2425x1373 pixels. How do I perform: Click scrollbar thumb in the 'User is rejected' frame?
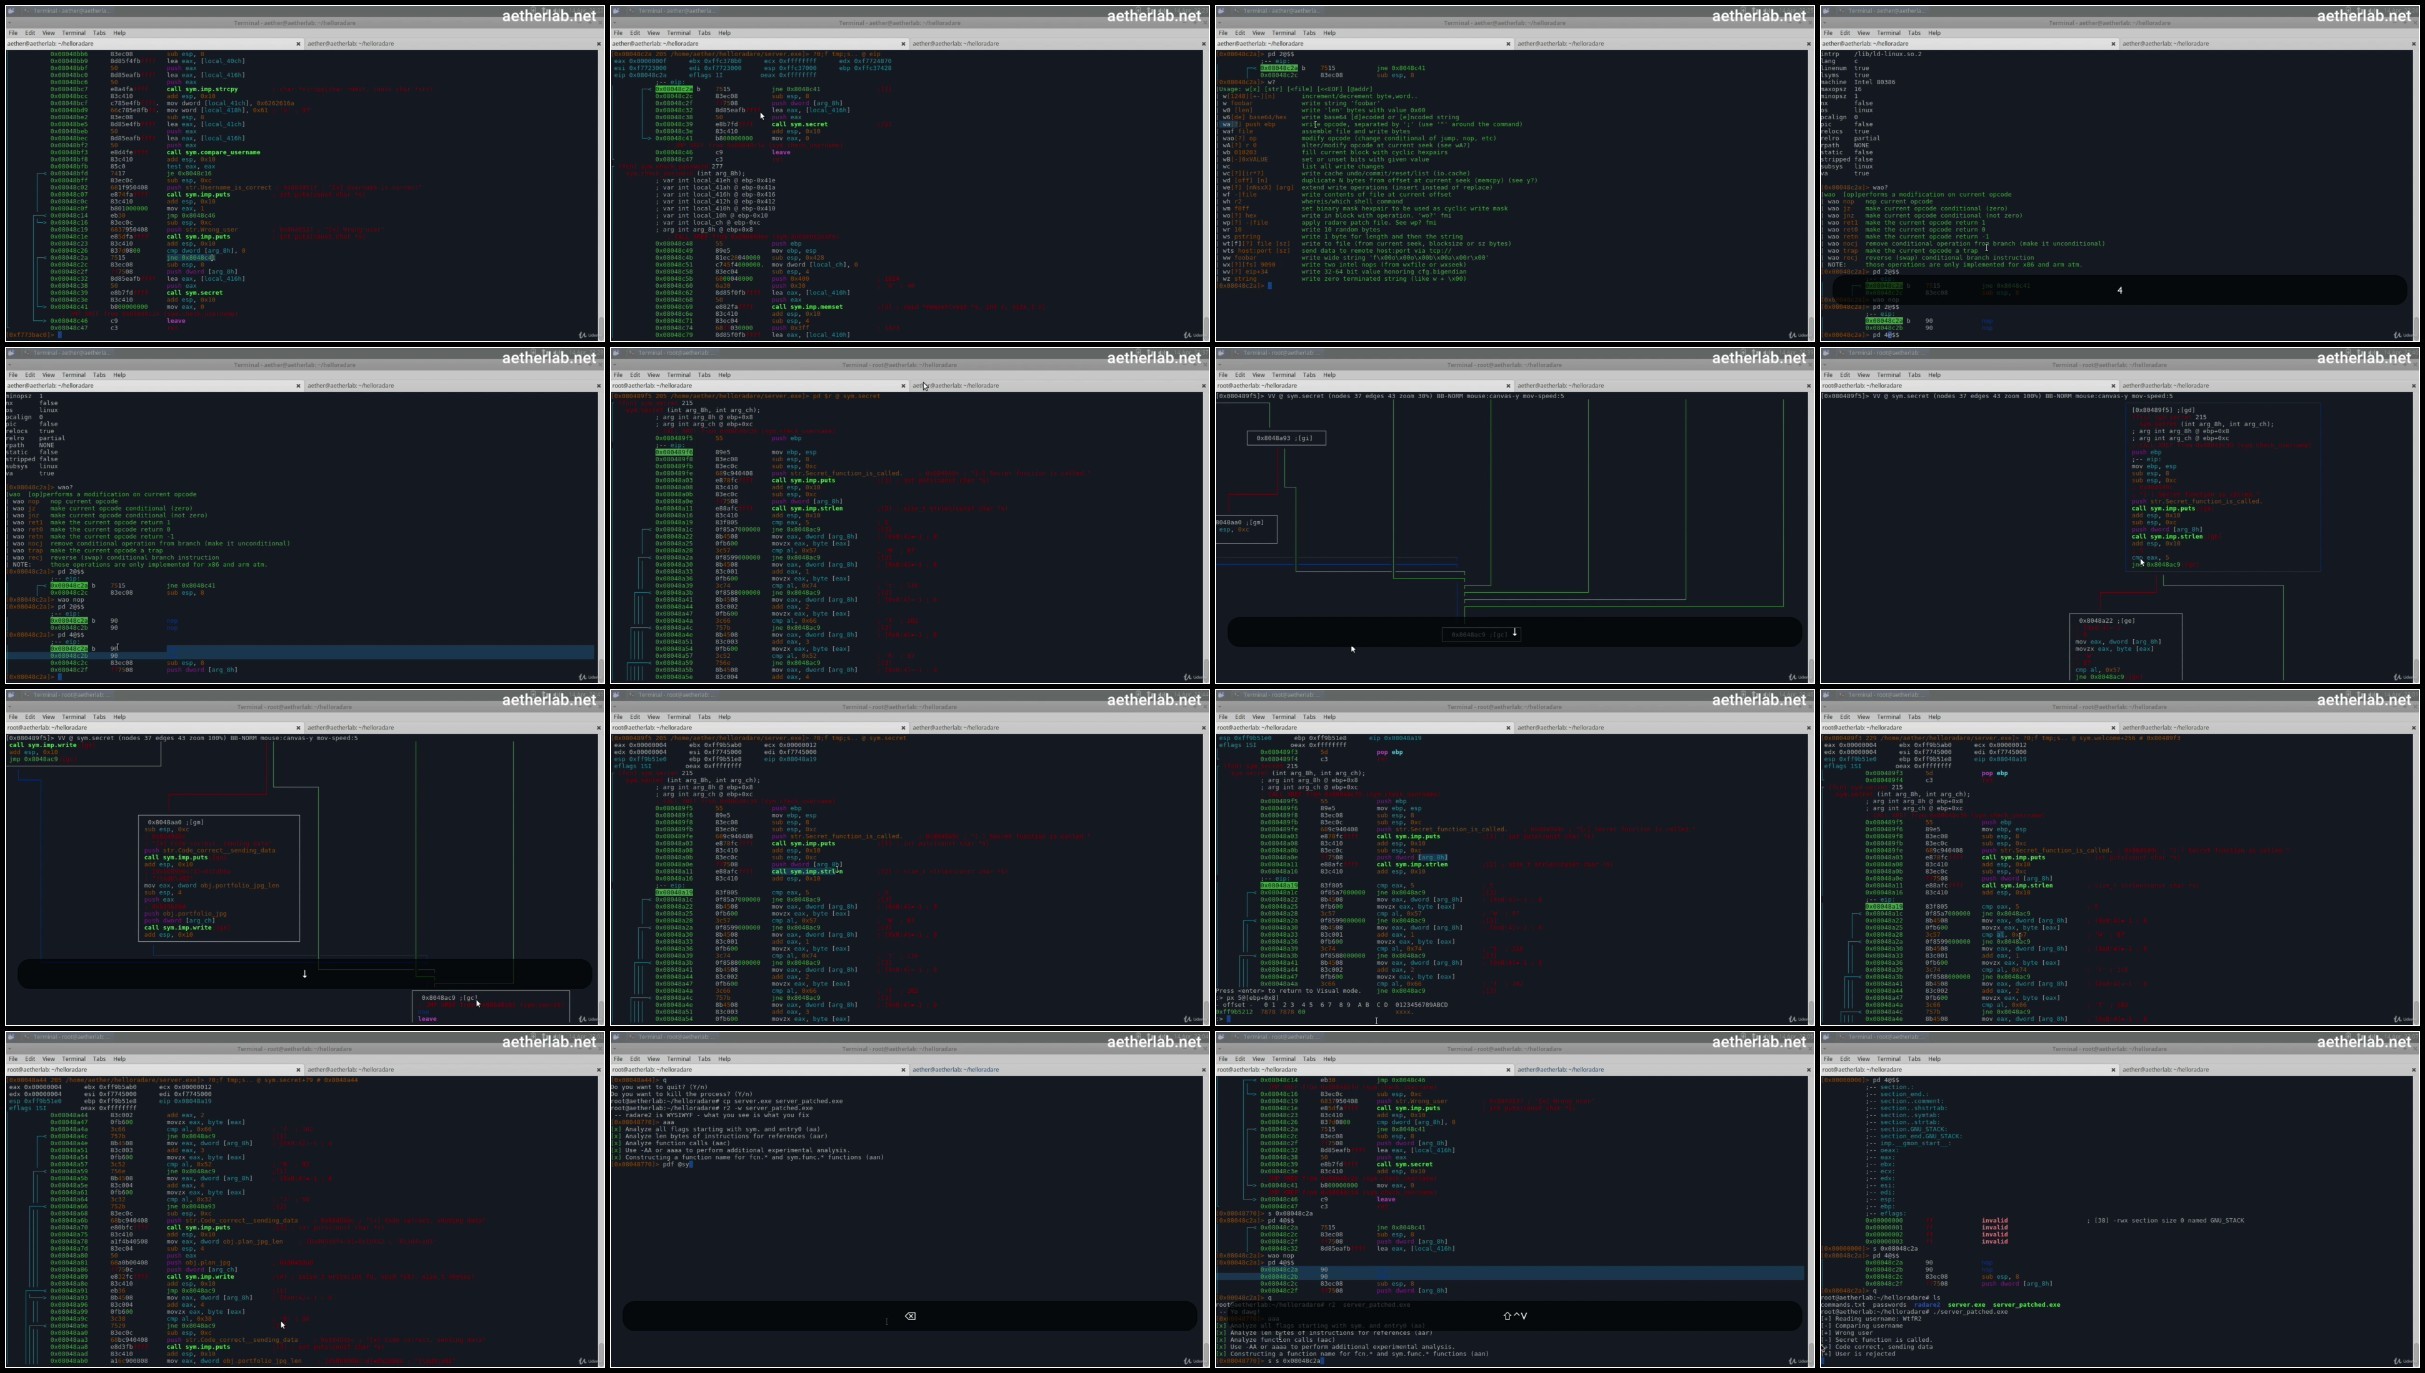(2416, 1353)
